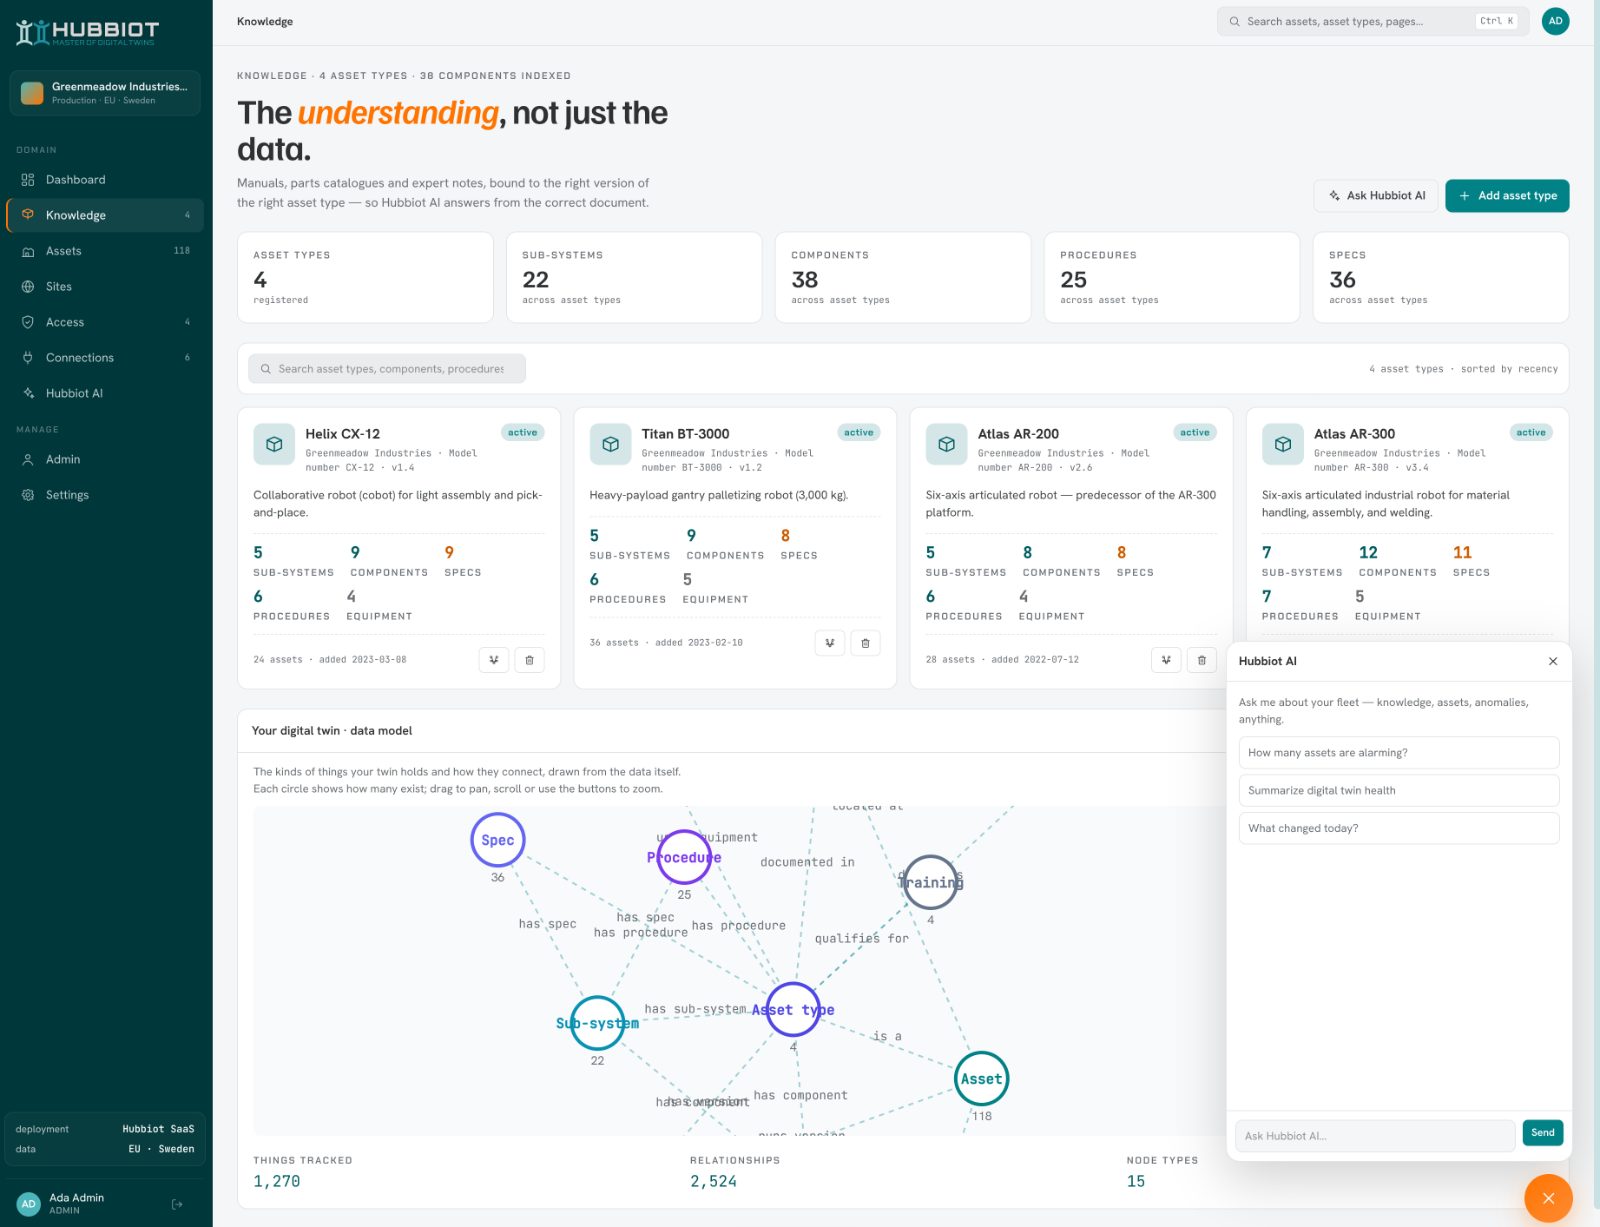Screen dimensions: 1600x1227
Task: Click the hierarchy icon on the Atlas AR-200 card
Action: (1166, 660)
